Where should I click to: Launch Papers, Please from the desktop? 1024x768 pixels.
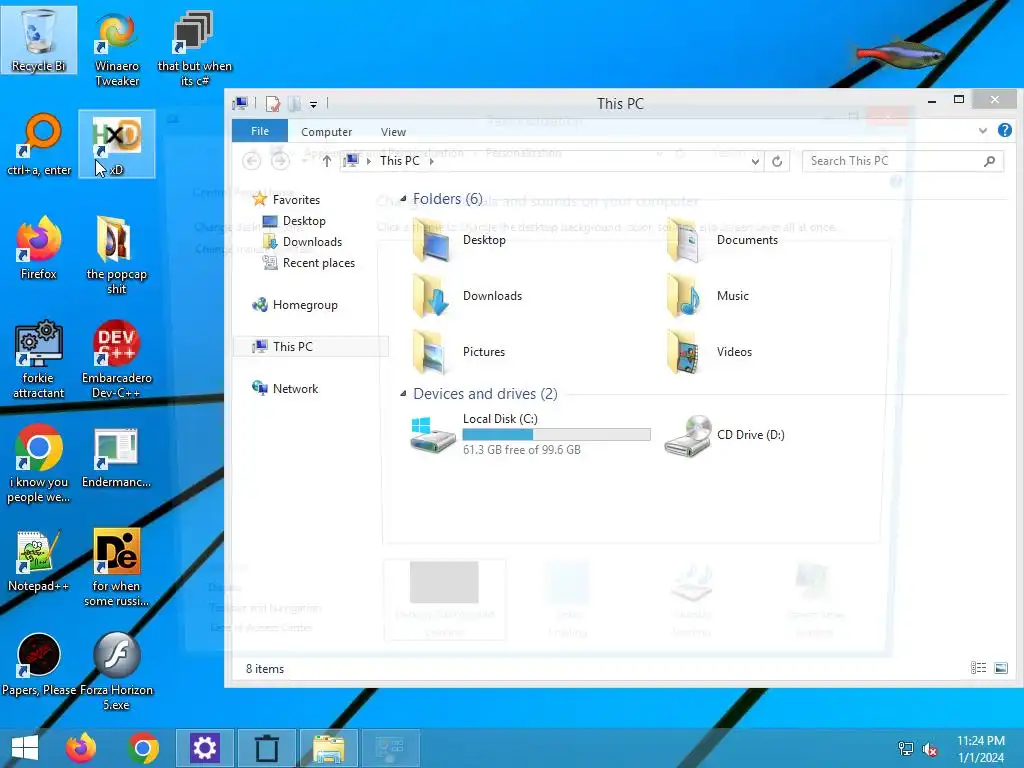click(x=39, y=665)
